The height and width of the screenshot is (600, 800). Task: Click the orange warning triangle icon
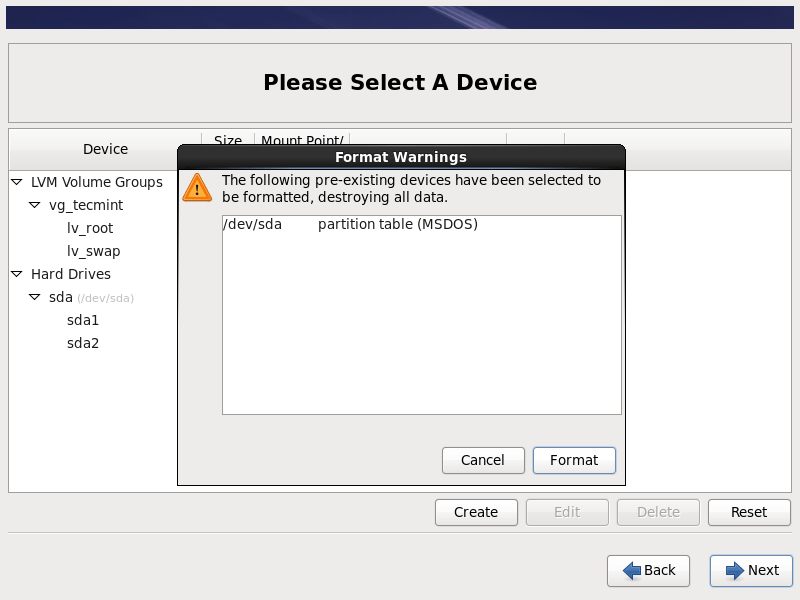click(197, 187)
